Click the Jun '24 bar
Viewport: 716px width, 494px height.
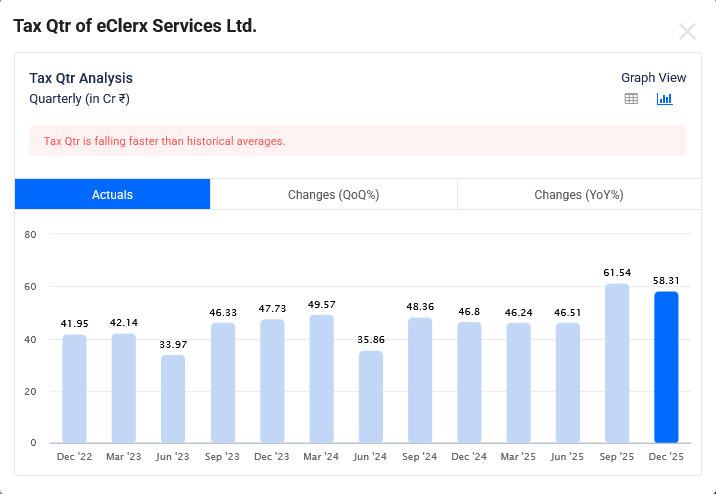click(370, 397)
